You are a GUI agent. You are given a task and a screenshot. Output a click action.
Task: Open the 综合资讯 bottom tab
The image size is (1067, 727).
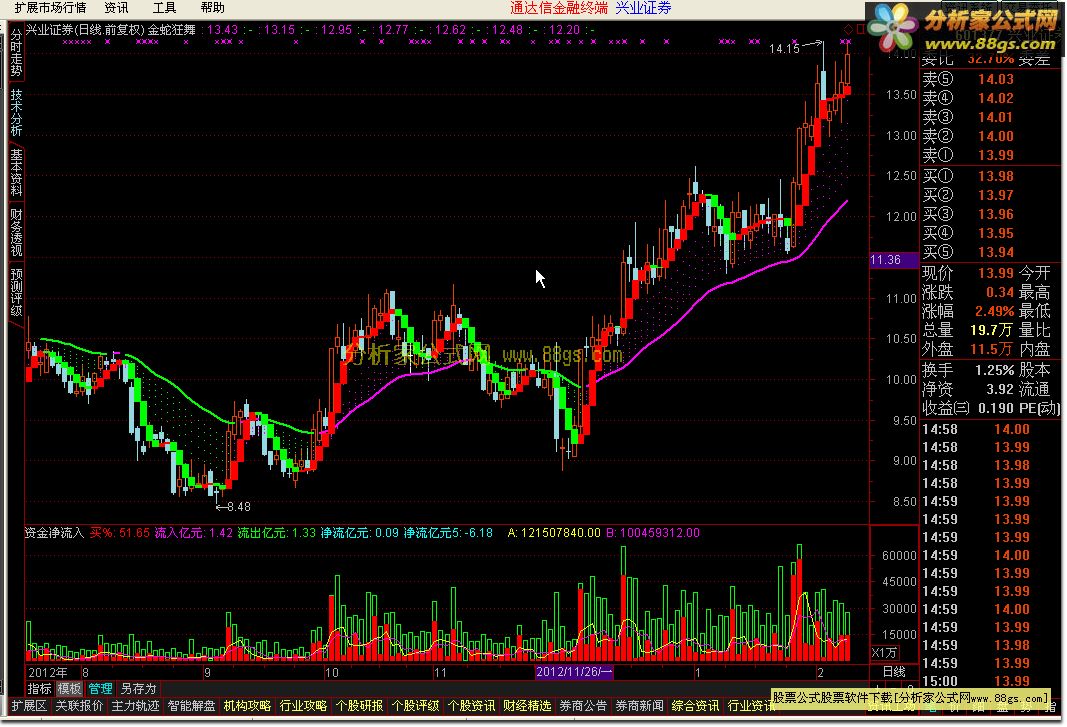click(x=695, y=706)
